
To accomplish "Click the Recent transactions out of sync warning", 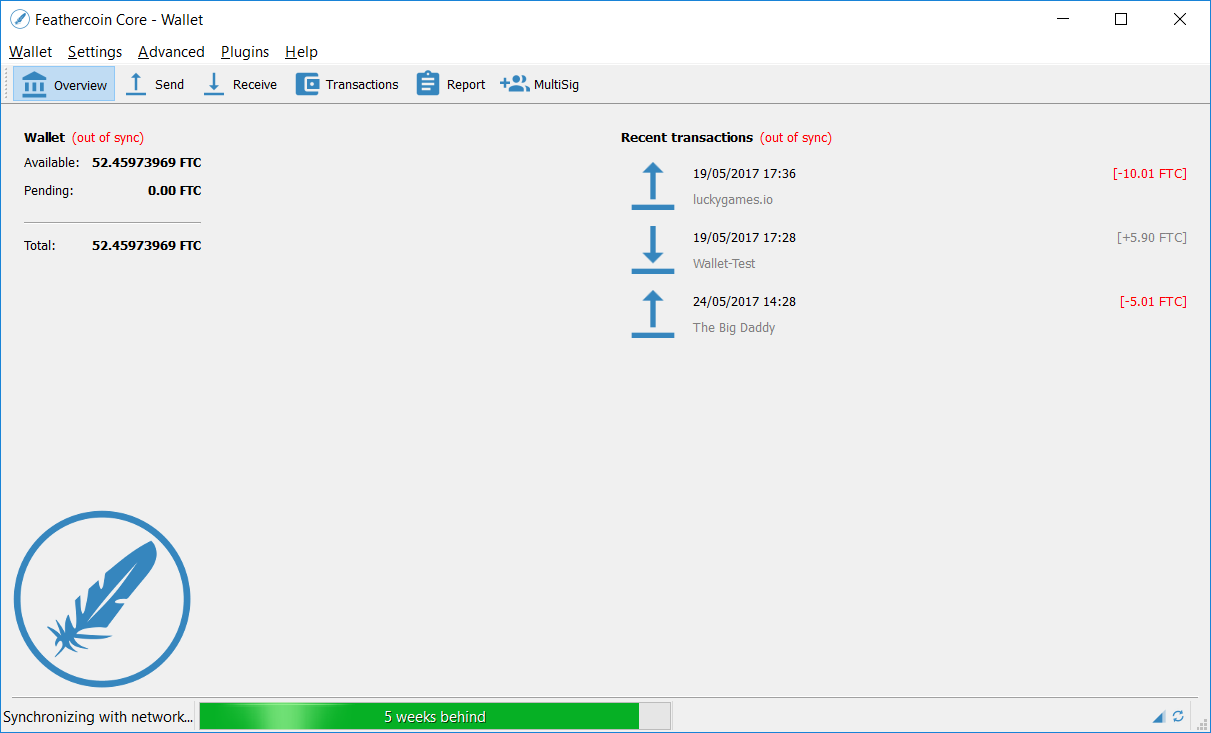I will (796, 138).
